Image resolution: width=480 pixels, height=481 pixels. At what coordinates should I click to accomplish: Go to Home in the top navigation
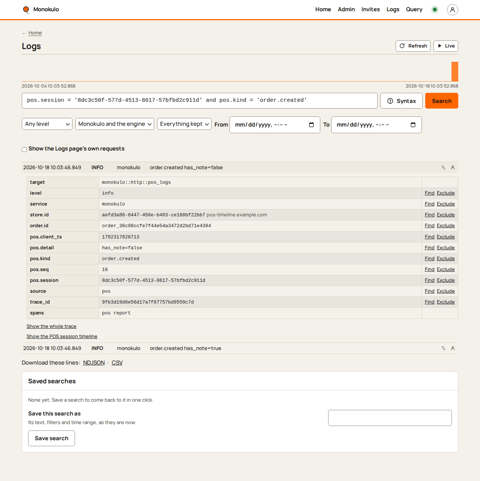[x=323, y=9]
